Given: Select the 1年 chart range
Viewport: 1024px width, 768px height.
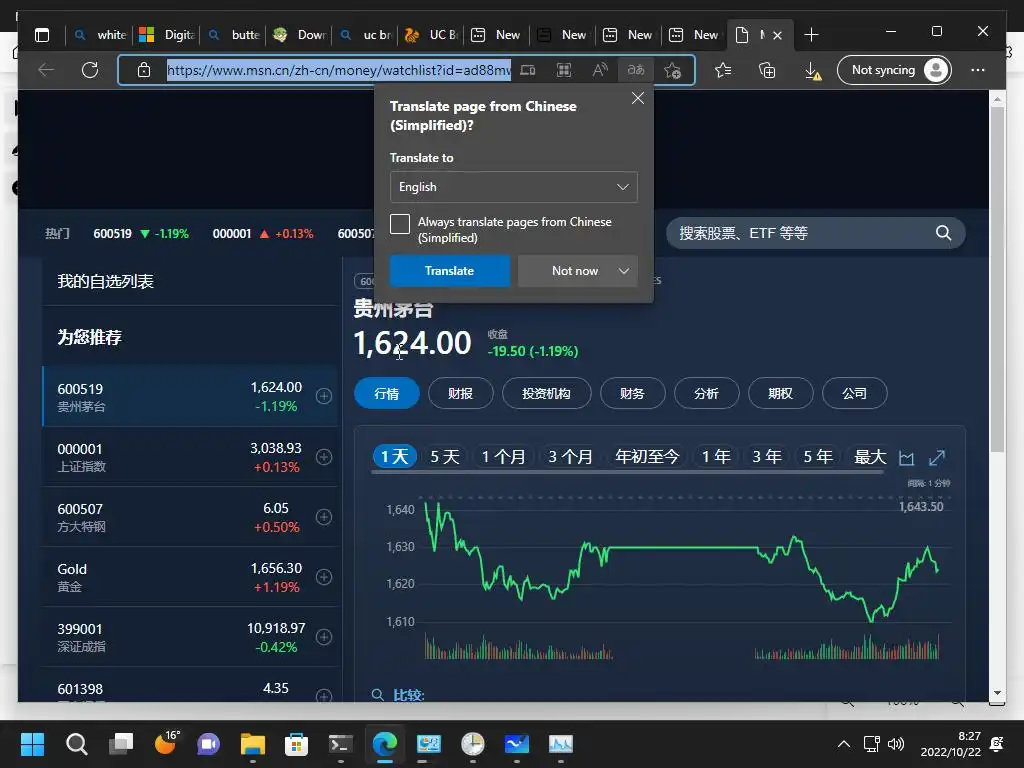Looking at the screenshot, I should click(x=716, y=456).
